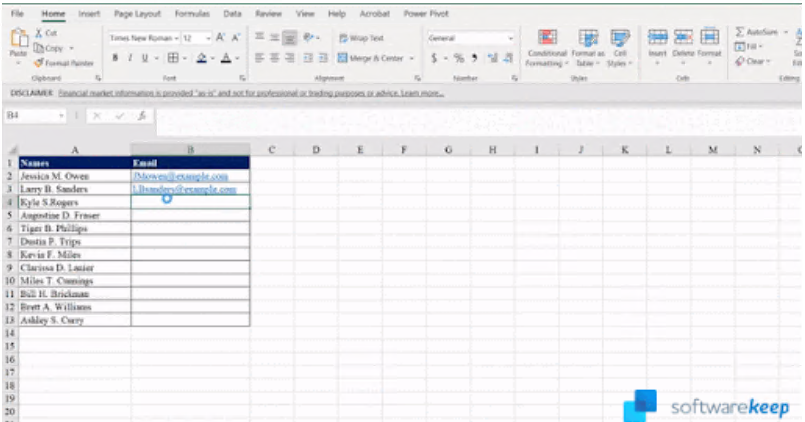
Task: Click the Paste clipboard icon
Action: [18, 42]
